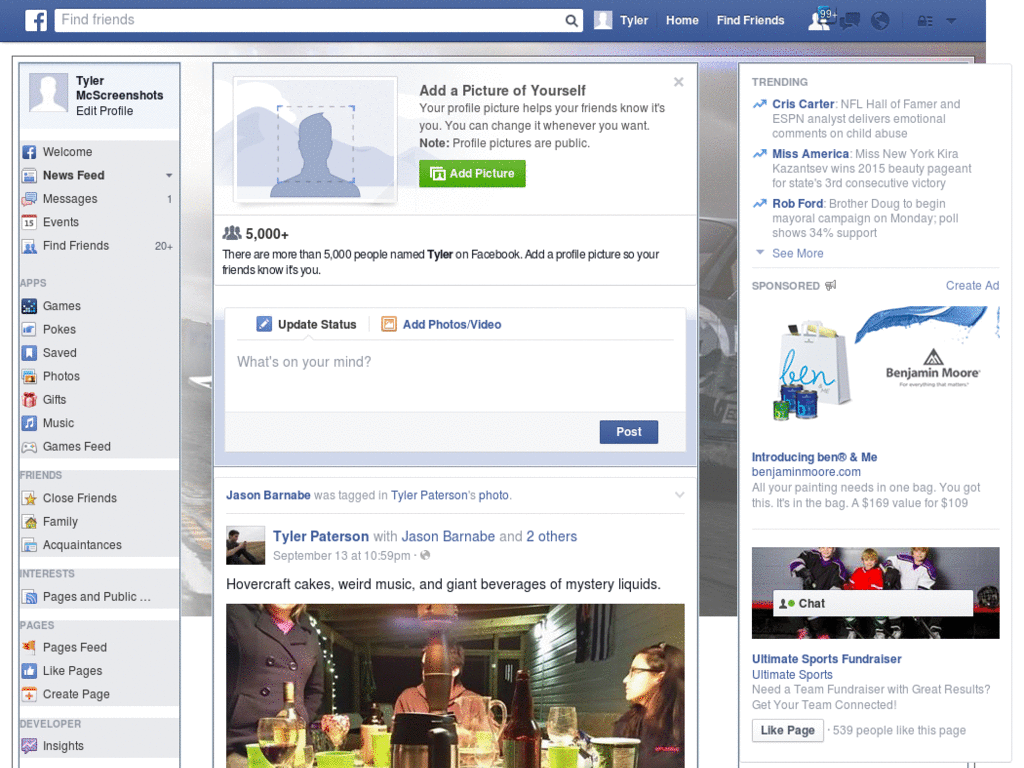Click the green Add Picture button
Viewport: 1024px width, 768px height.
pos(472,174)
